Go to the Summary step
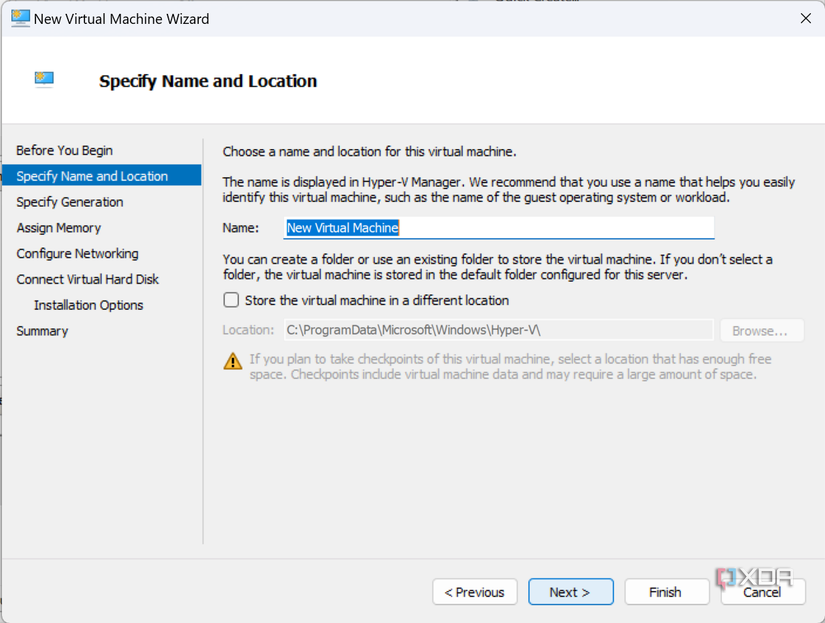This screenshot has width=825, height=623. 42,331
